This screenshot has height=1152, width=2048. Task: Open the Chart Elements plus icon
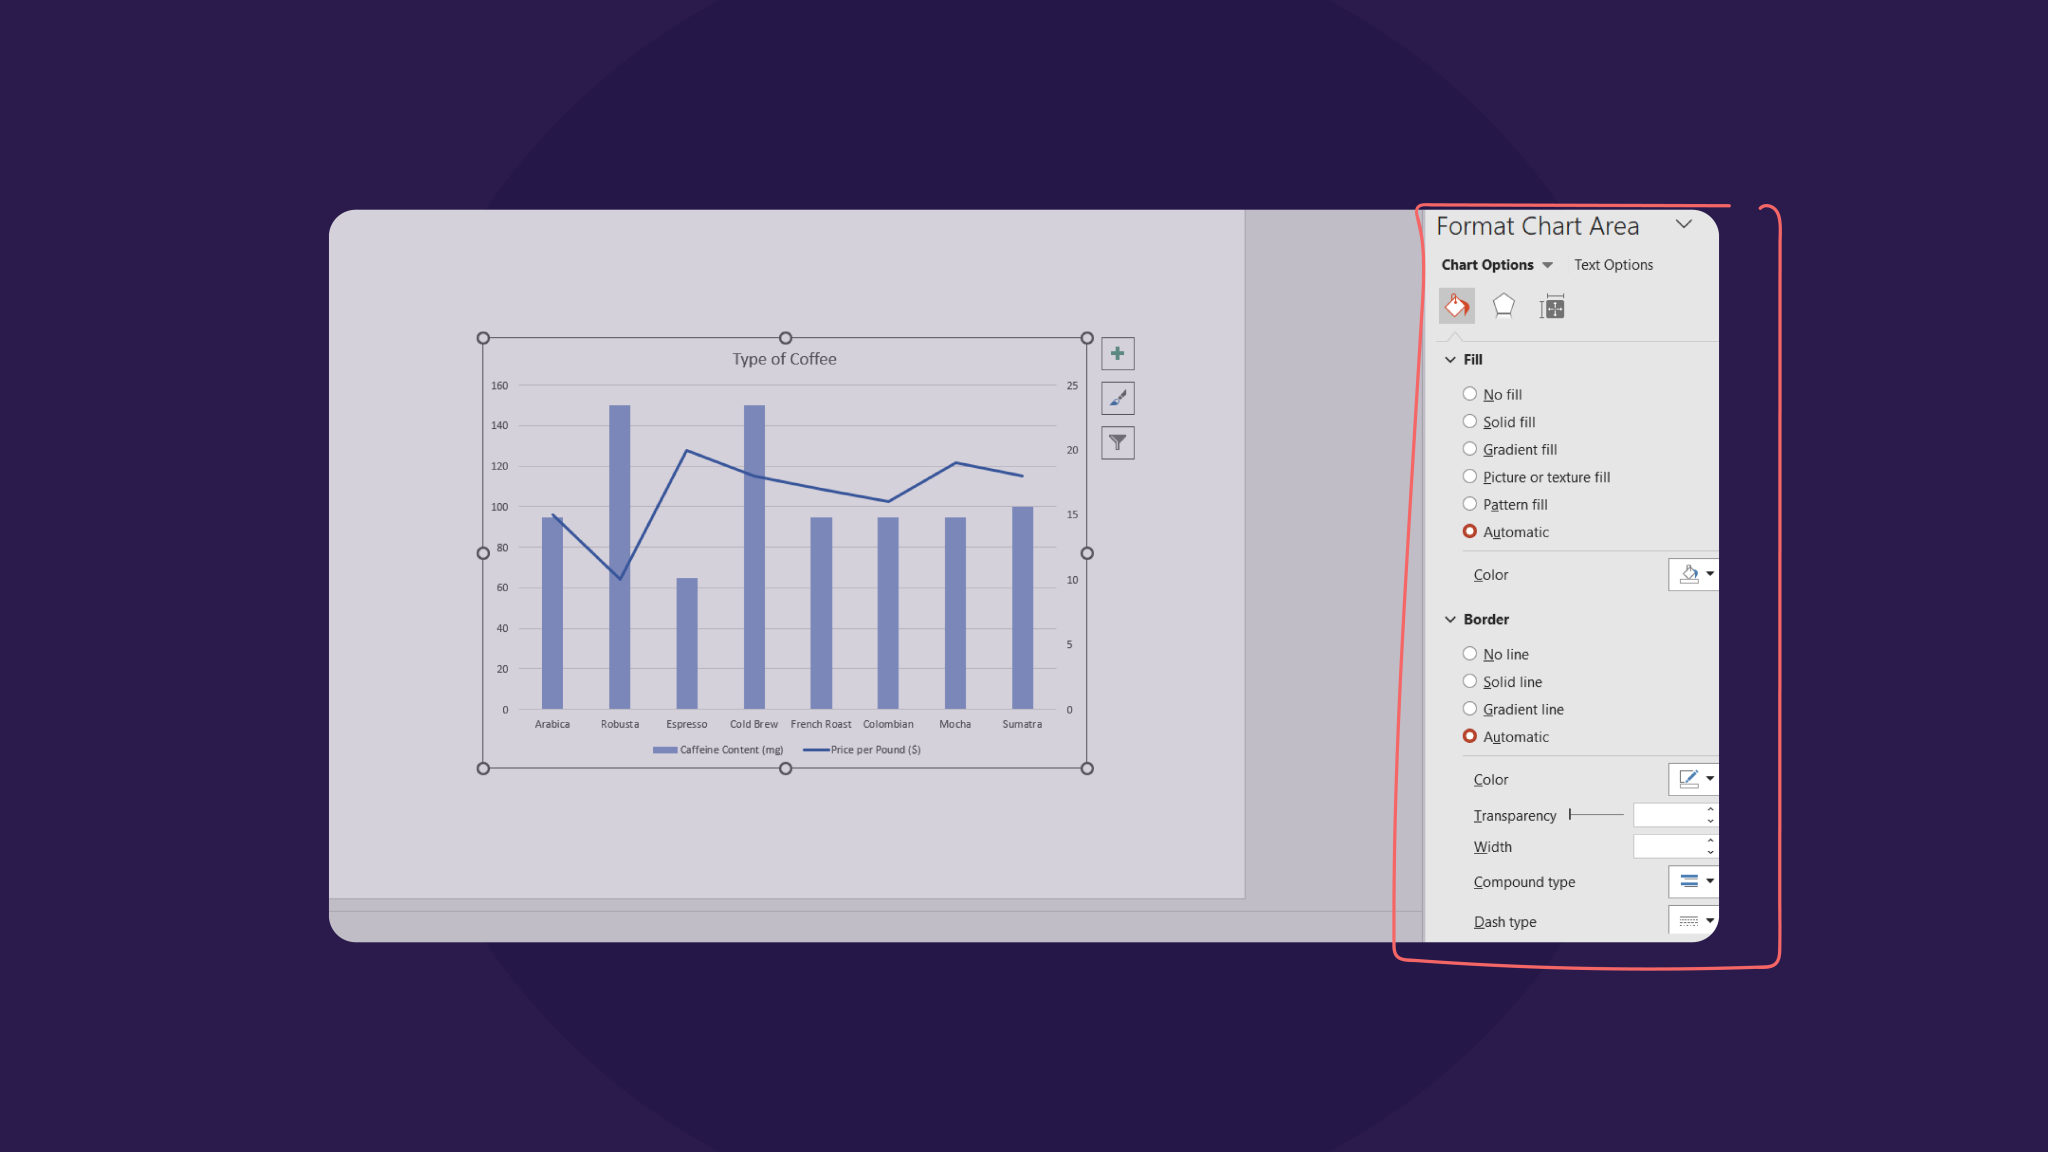[1117, 353]
